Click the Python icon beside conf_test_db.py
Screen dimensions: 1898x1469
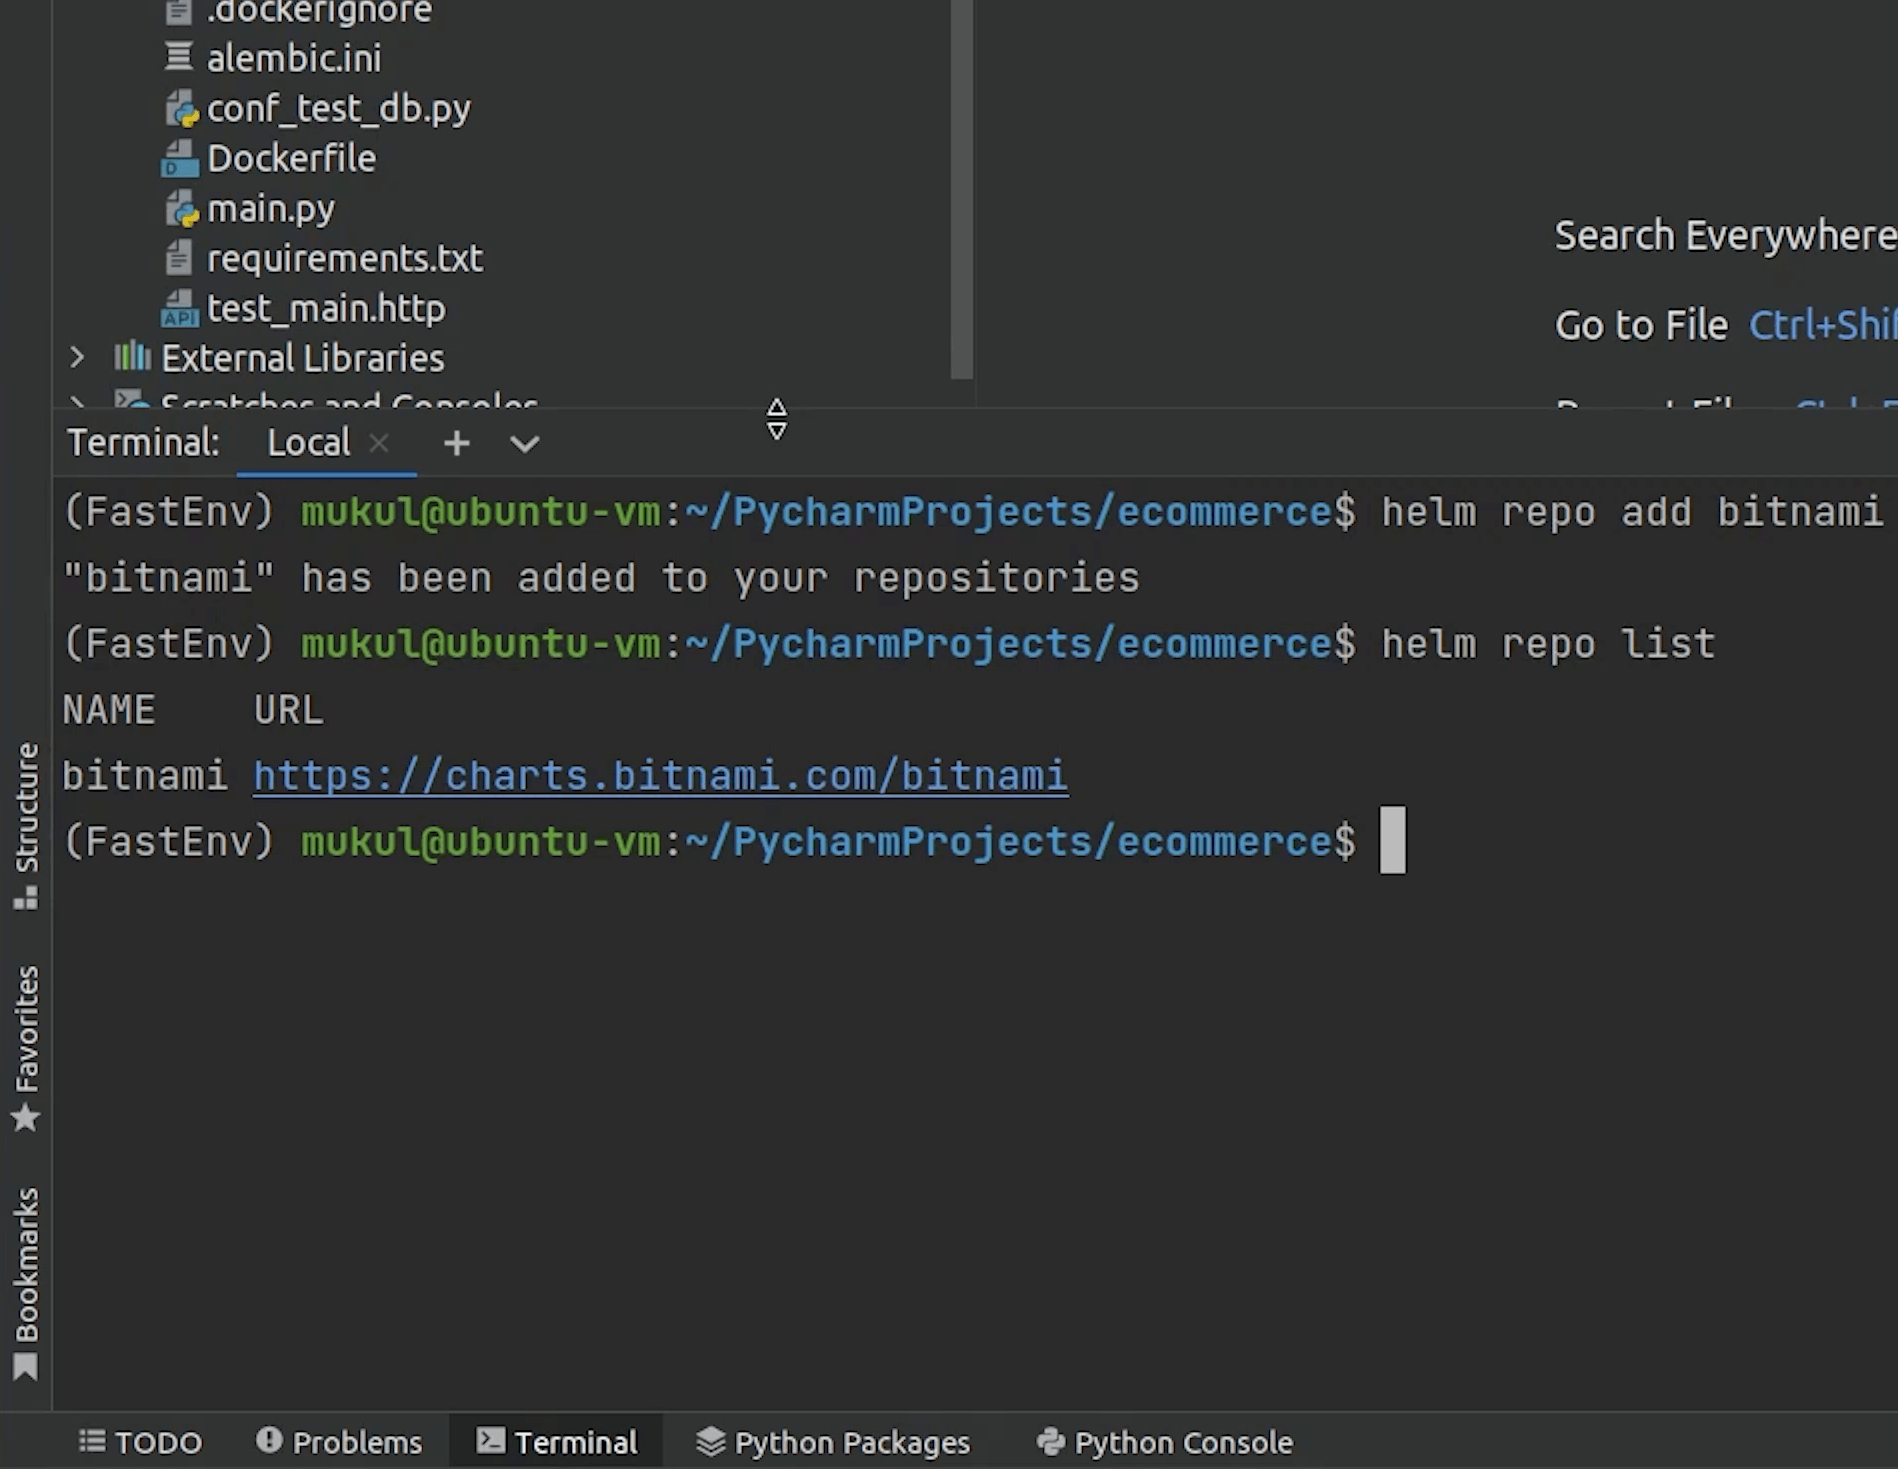[x=181, y=108]
